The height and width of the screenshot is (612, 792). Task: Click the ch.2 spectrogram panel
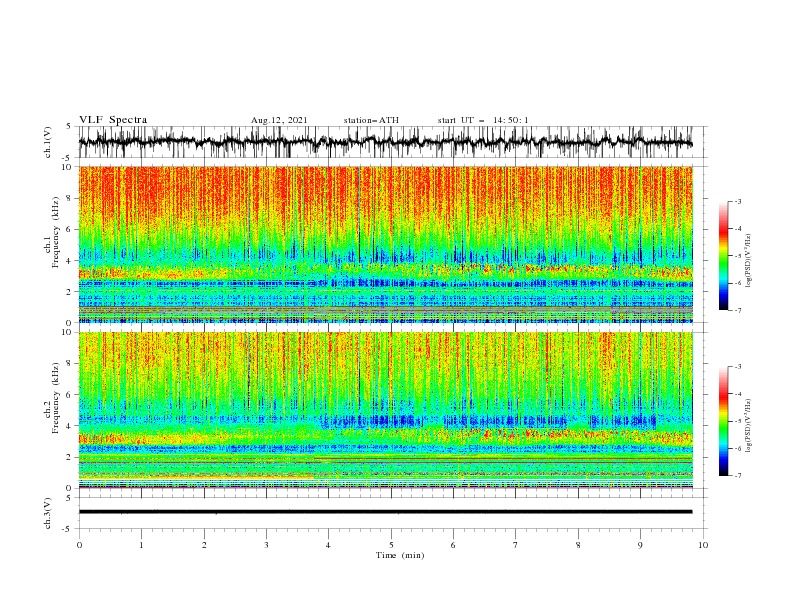point(386,410)
